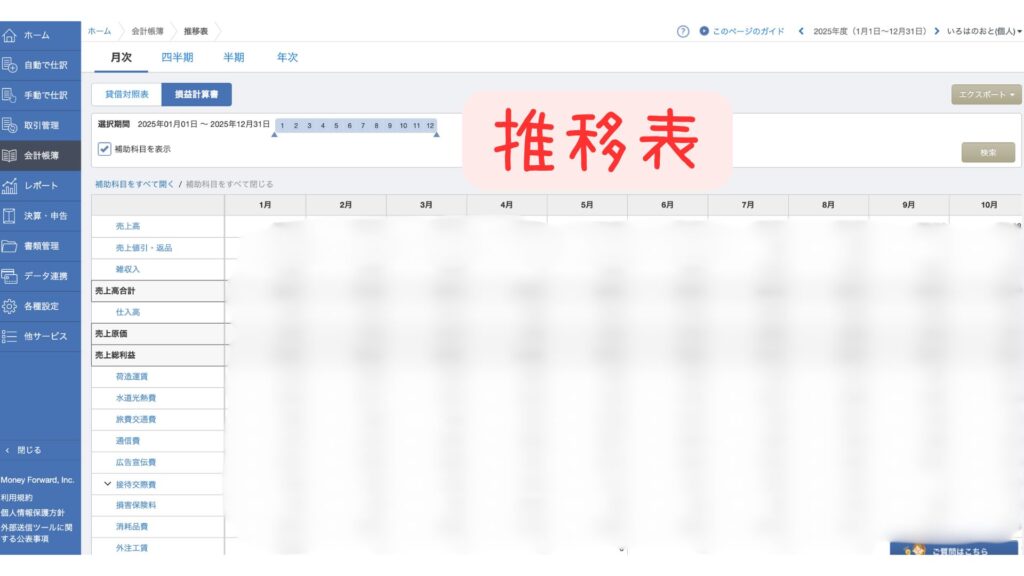Open 手動で仕訳 from the sidebar
This screenshot has width=1024, height=576.
pyautogui.click(x=10, y=92)
